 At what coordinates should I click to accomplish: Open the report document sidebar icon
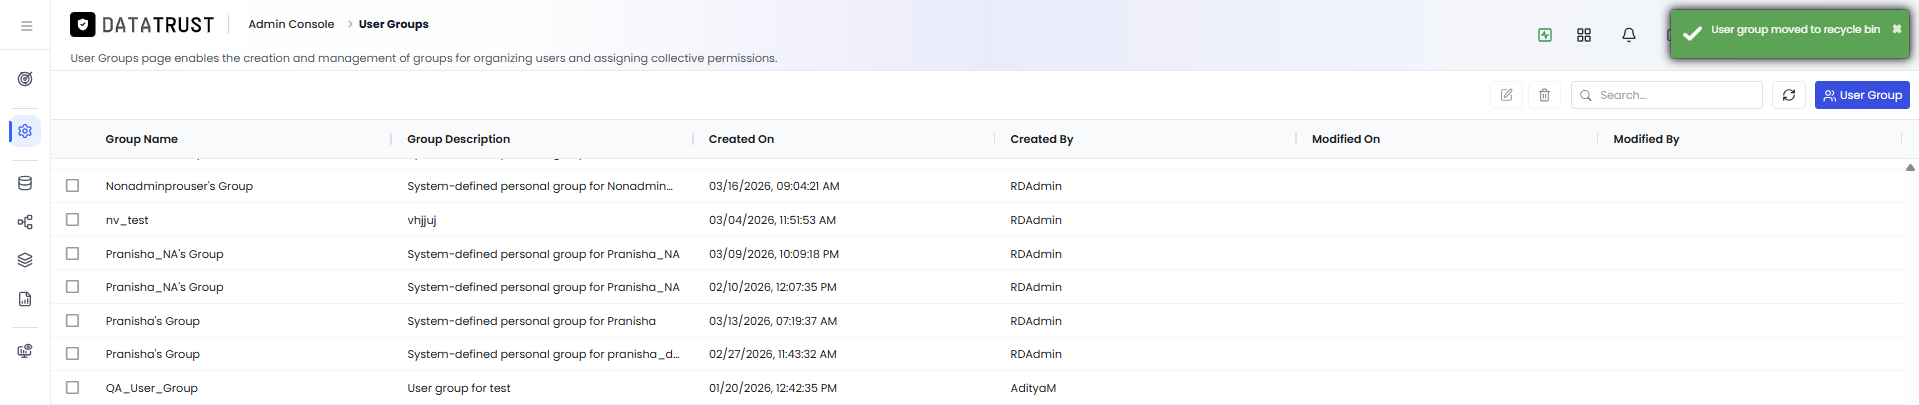(25, 299)
